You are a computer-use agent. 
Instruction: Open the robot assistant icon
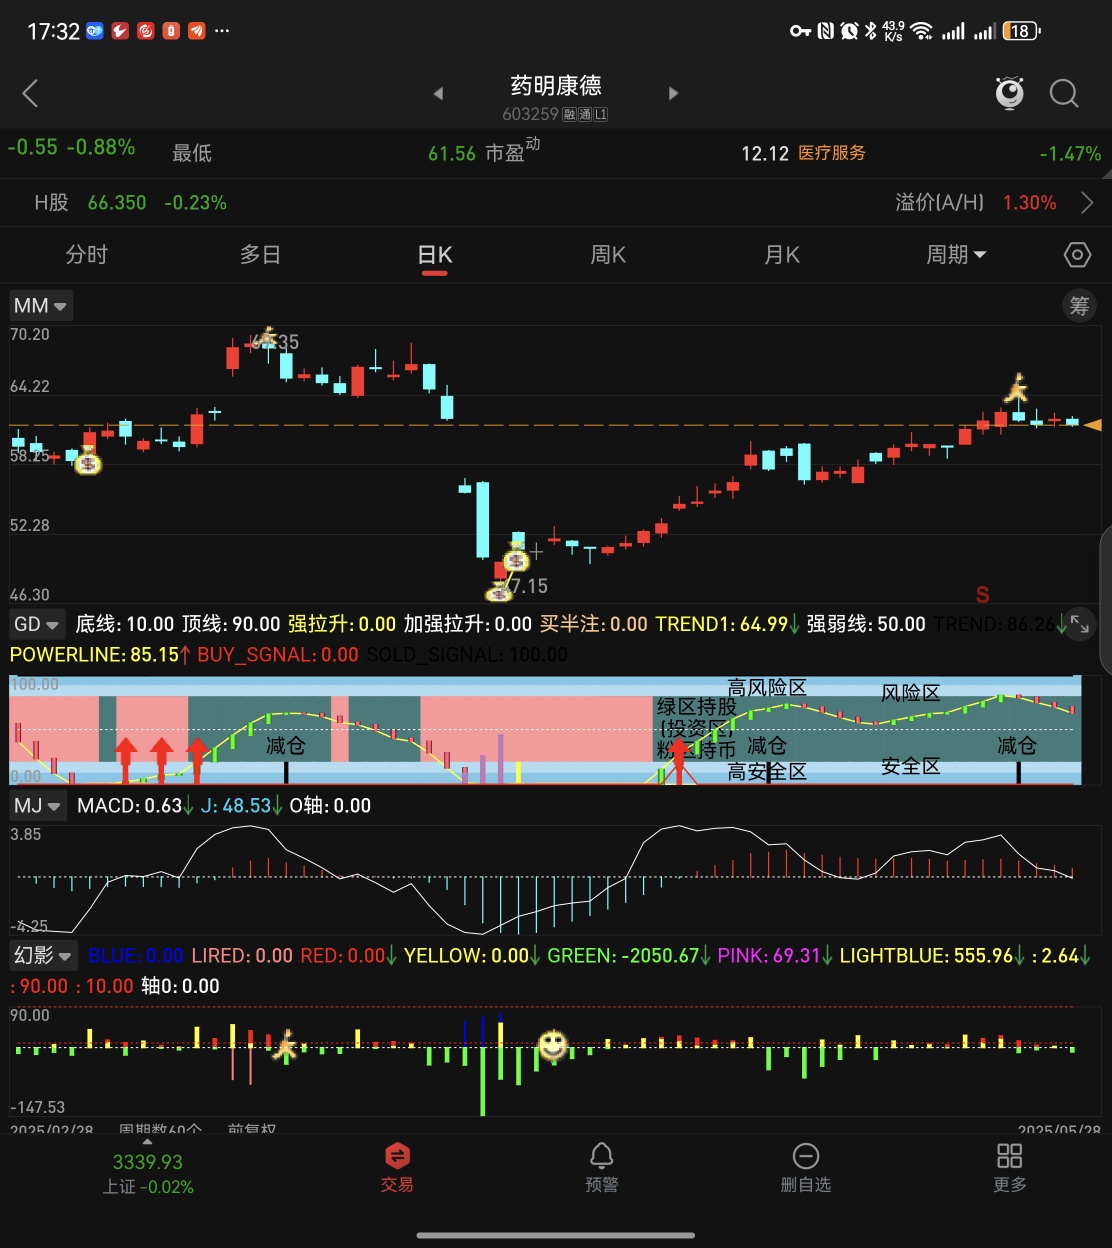point(1010,93)
